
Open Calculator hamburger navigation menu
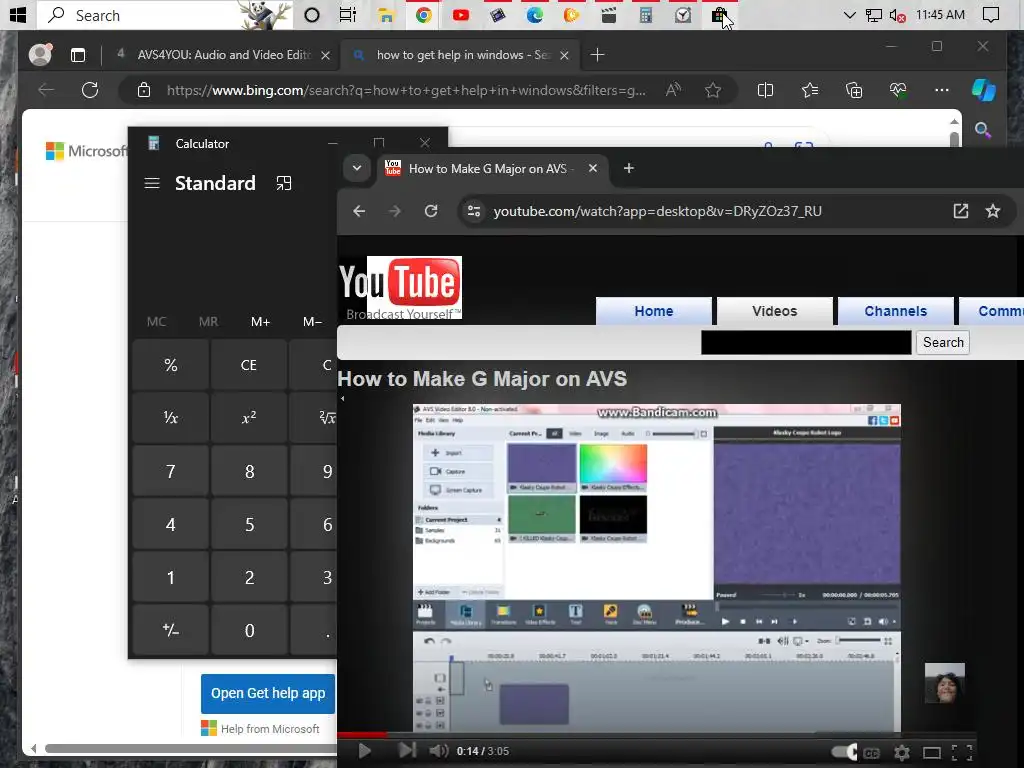pyautogui.click(x=152, y=184)
